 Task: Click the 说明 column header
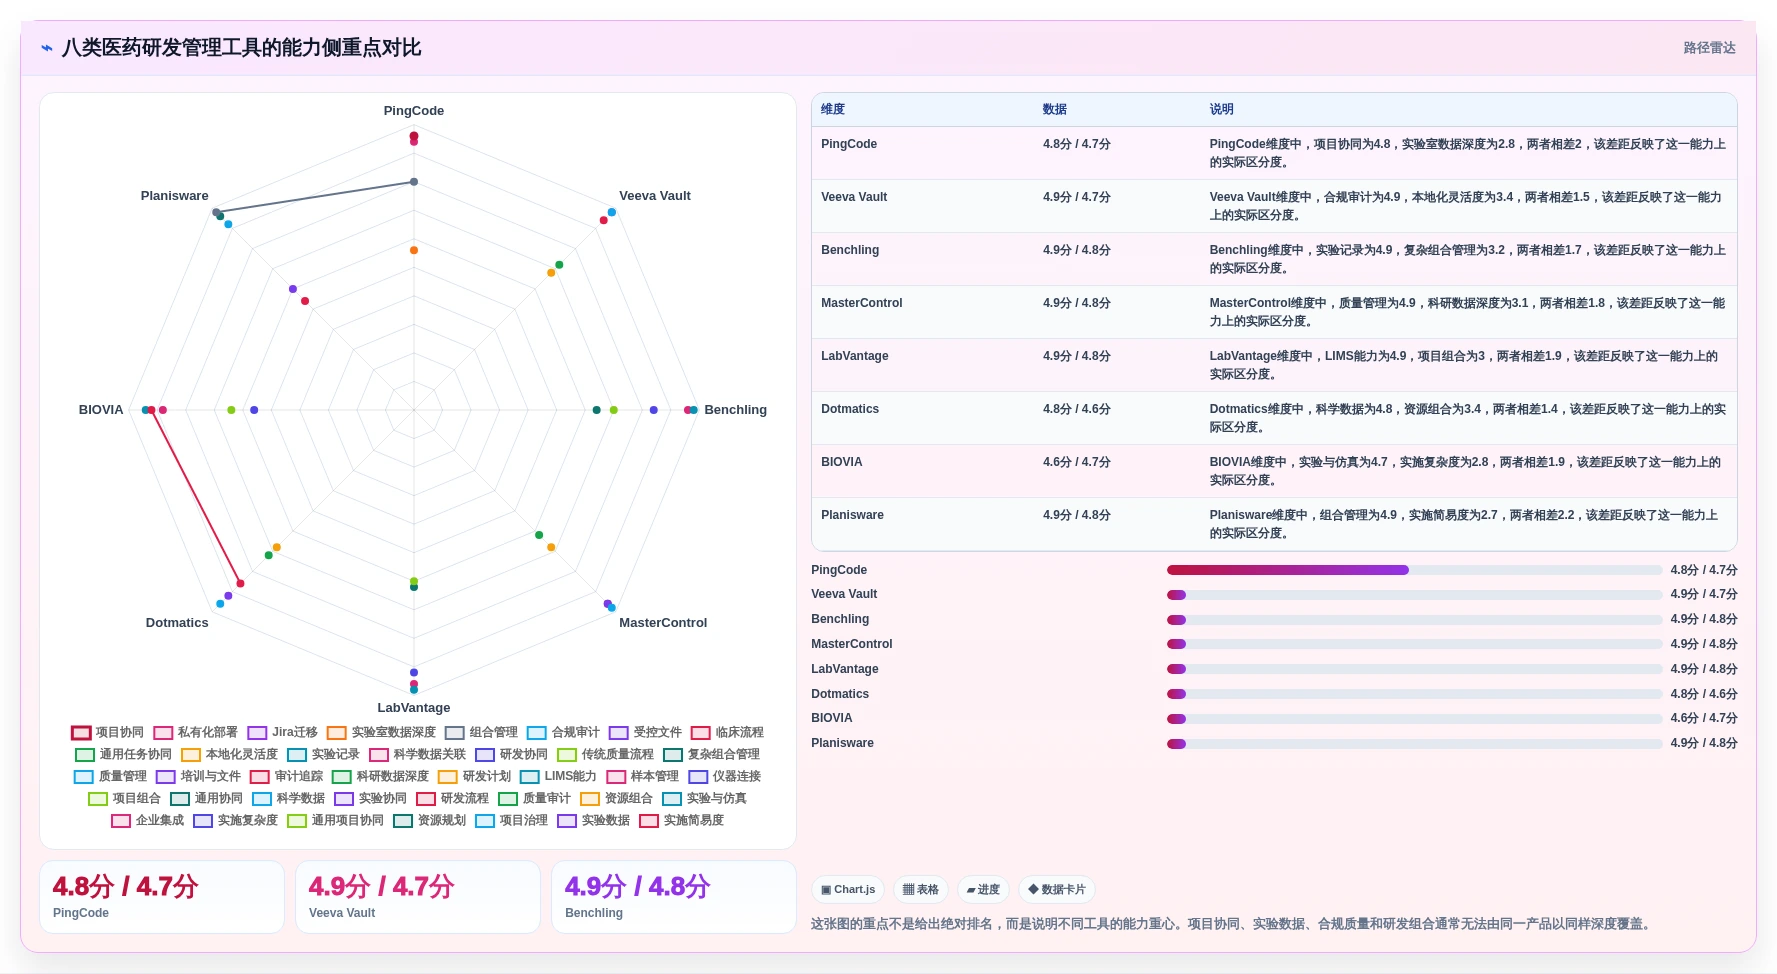[1222, 109]
